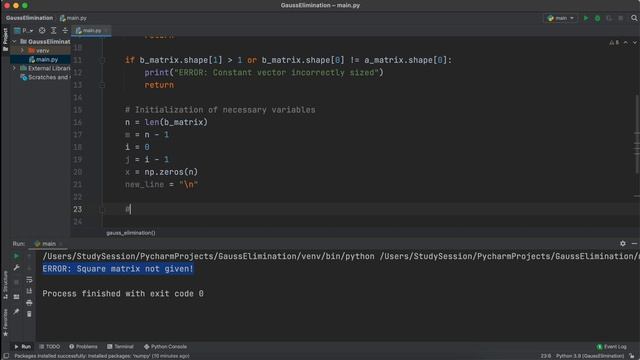The width and height of the screenshot is (640, 360).
Task: Toggle tool window bars icon in status bar
Action: pyautogui.click(x=6, y=356)
